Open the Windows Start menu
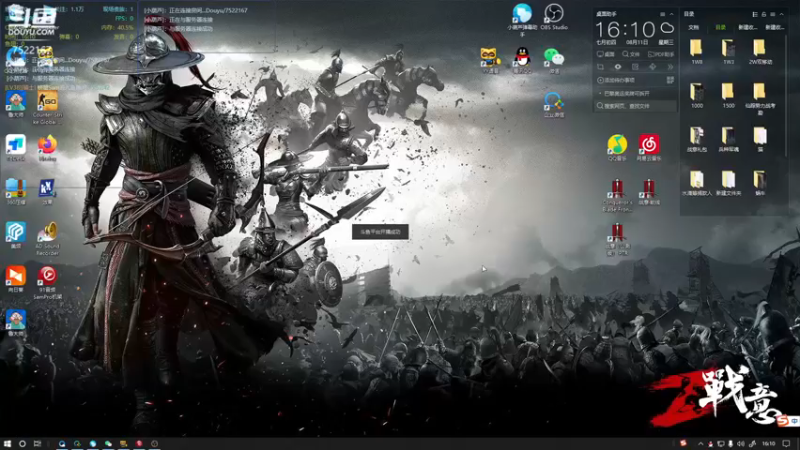 tap(7, 444)
